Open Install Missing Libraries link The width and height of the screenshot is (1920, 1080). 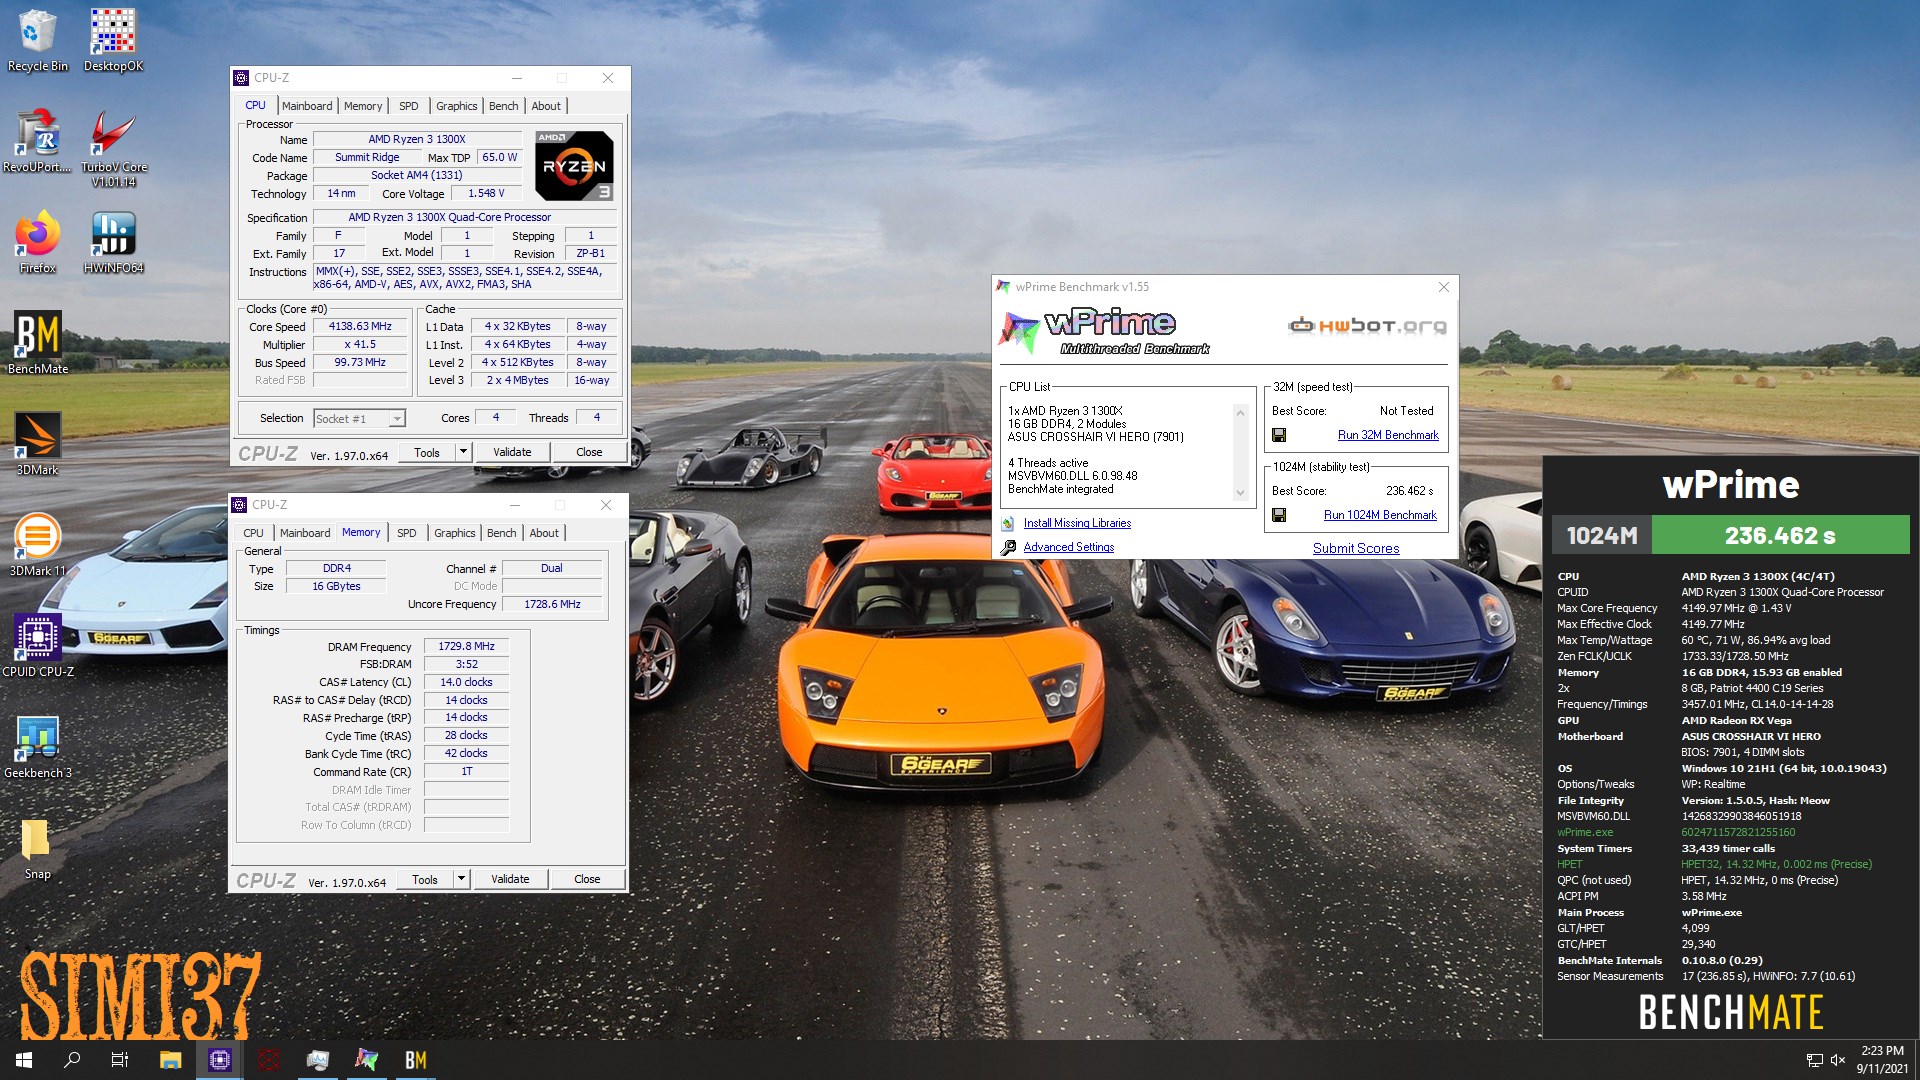[x=1077, y=523]
